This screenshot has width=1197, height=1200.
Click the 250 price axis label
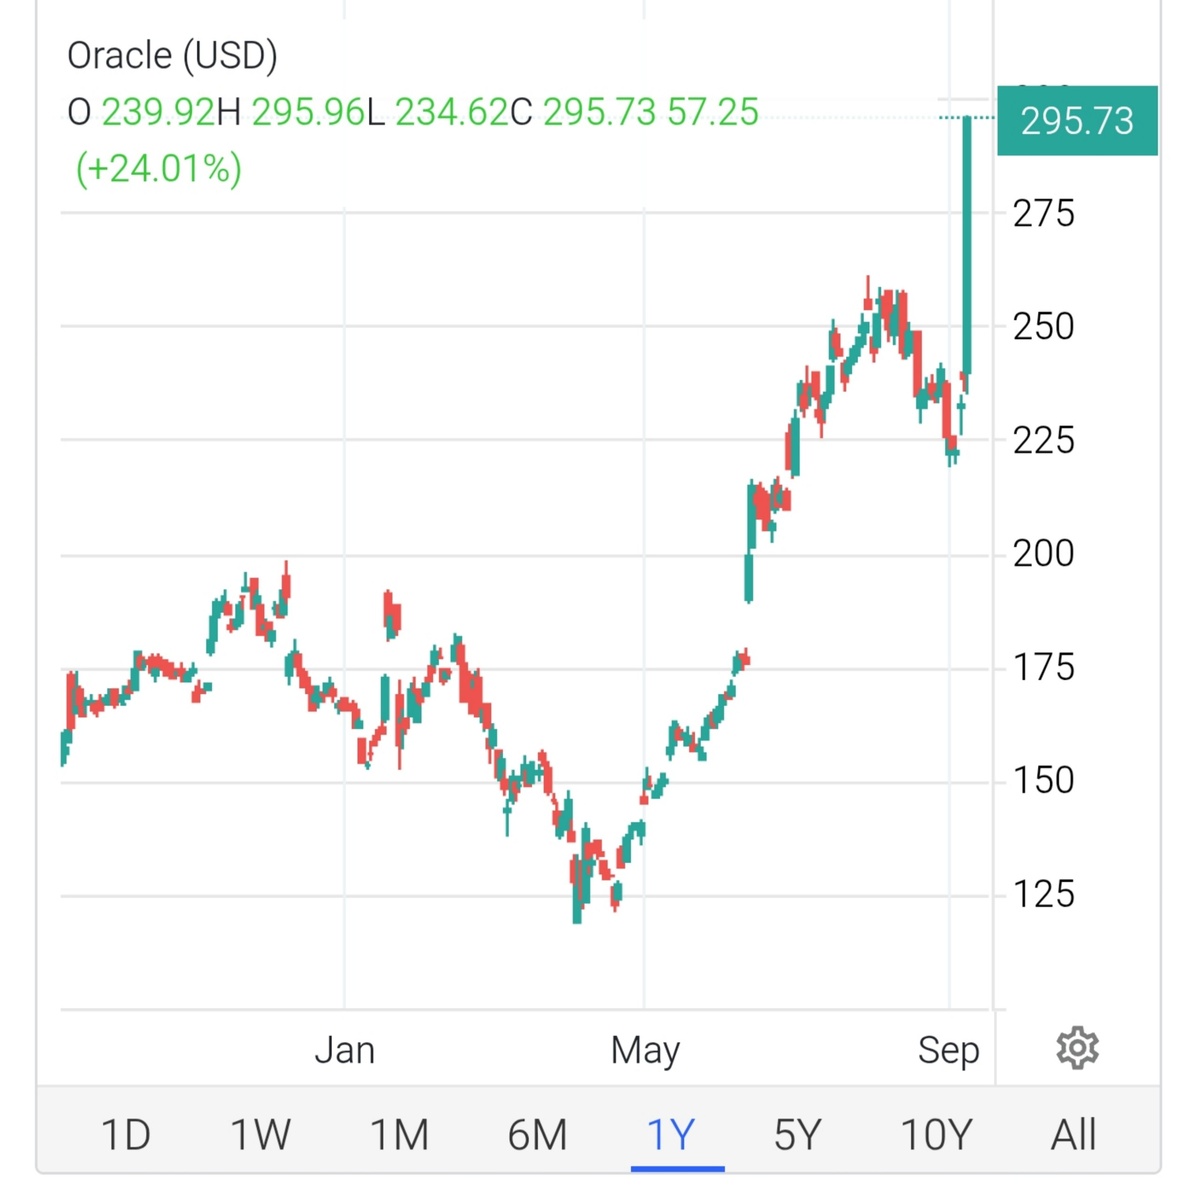pos(1044,326)
